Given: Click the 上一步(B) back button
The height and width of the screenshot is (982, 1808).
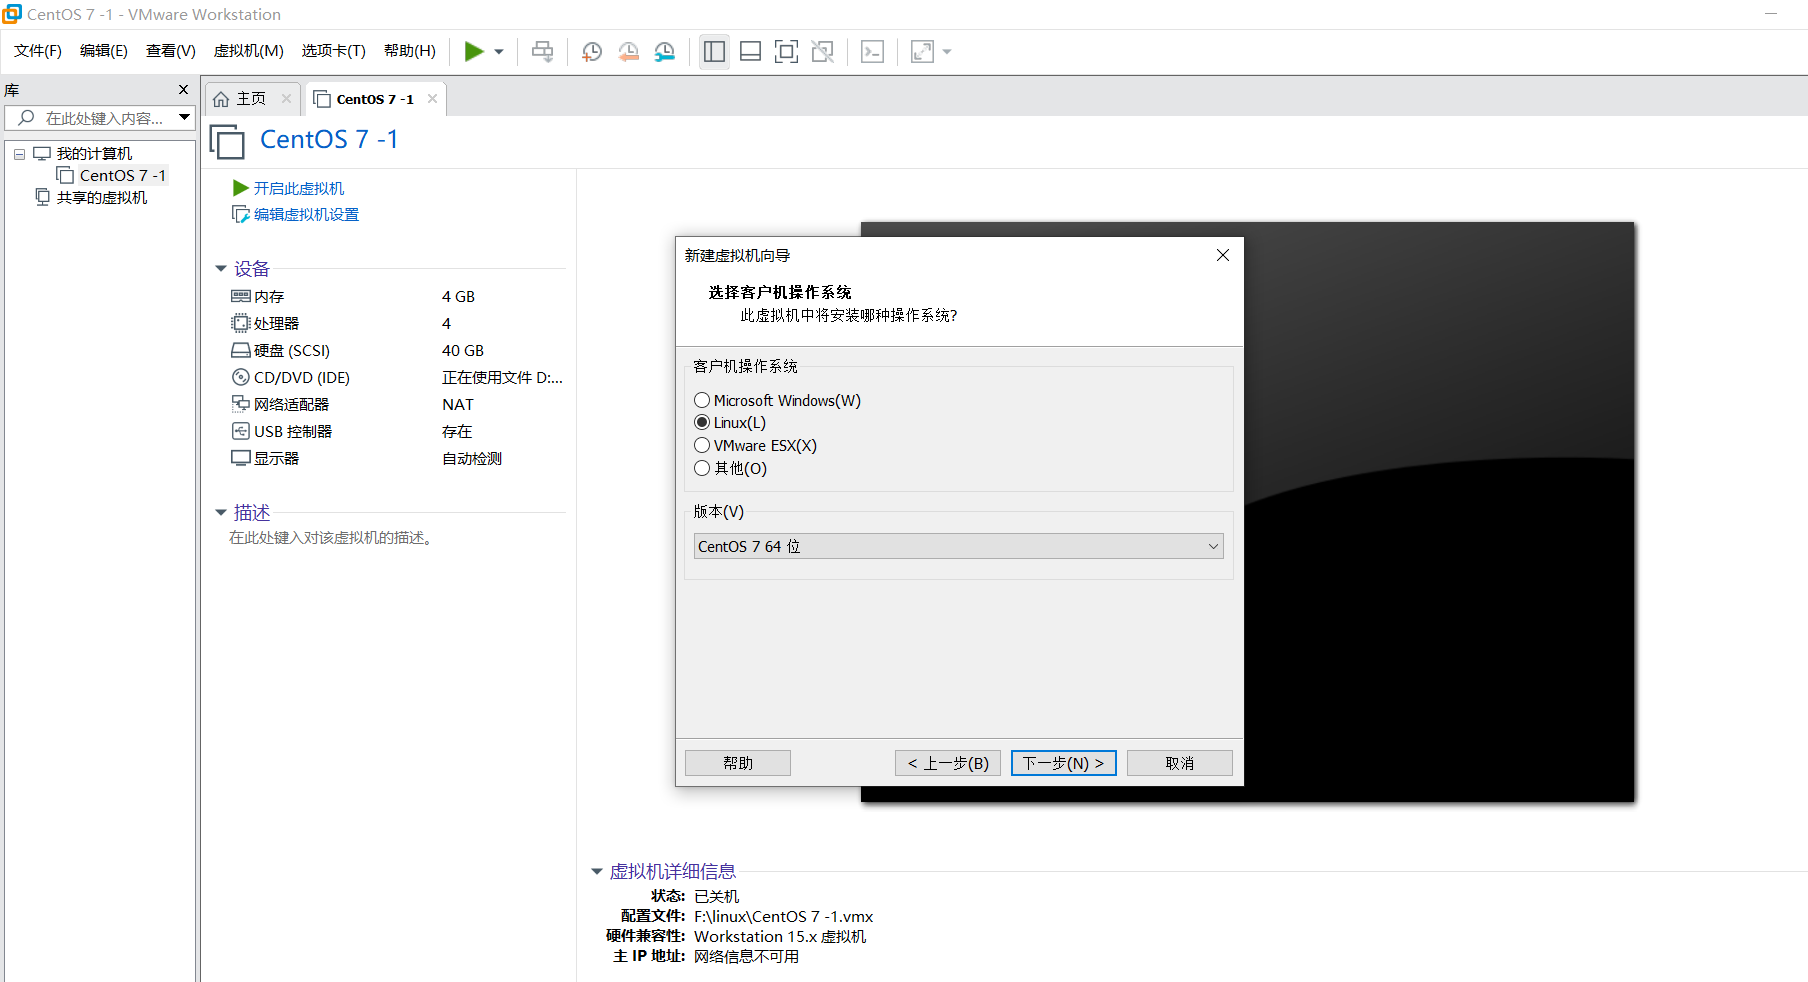Looking at the screenshot, I should pyautogui.click(x=948, y=763).
